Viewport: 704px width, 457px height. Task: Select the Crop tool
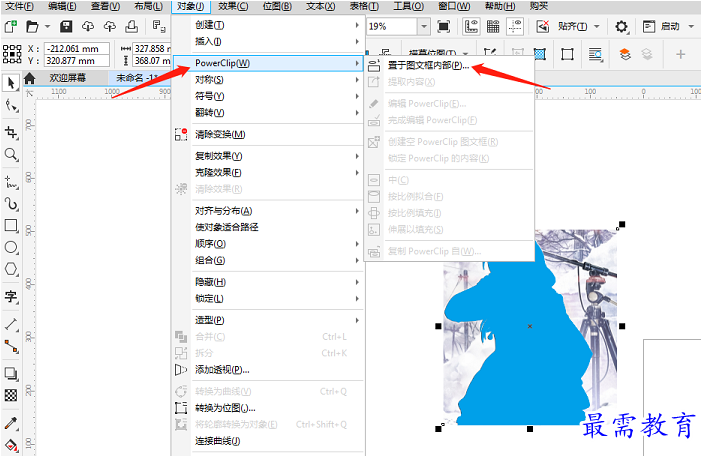tap(11, 132)
